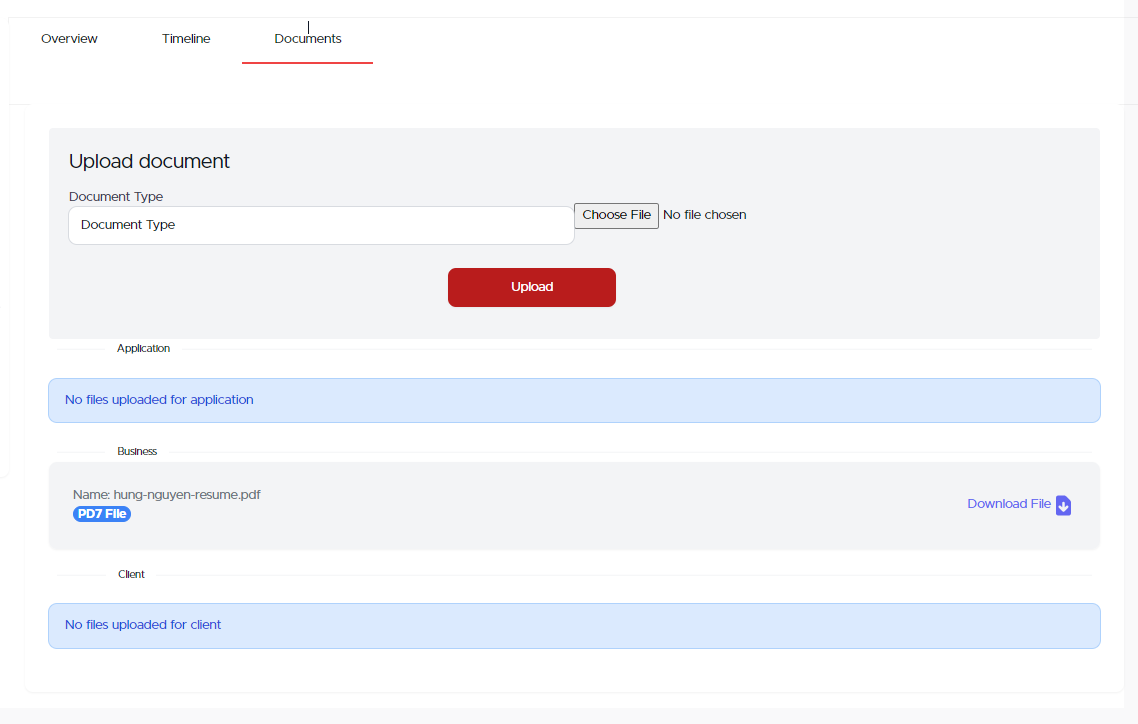Click the Application section label
This screenshot has width=1138, height=724.
click(144, 349)
